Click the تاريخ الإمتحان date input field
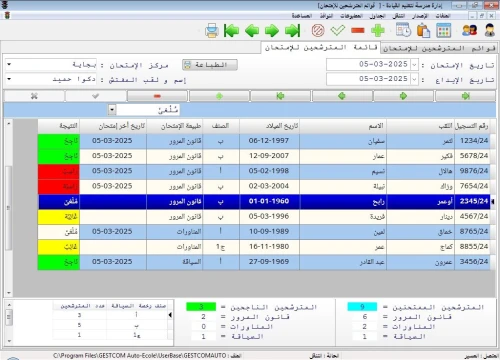Viewport: 500px width, 360px height. 368,65
